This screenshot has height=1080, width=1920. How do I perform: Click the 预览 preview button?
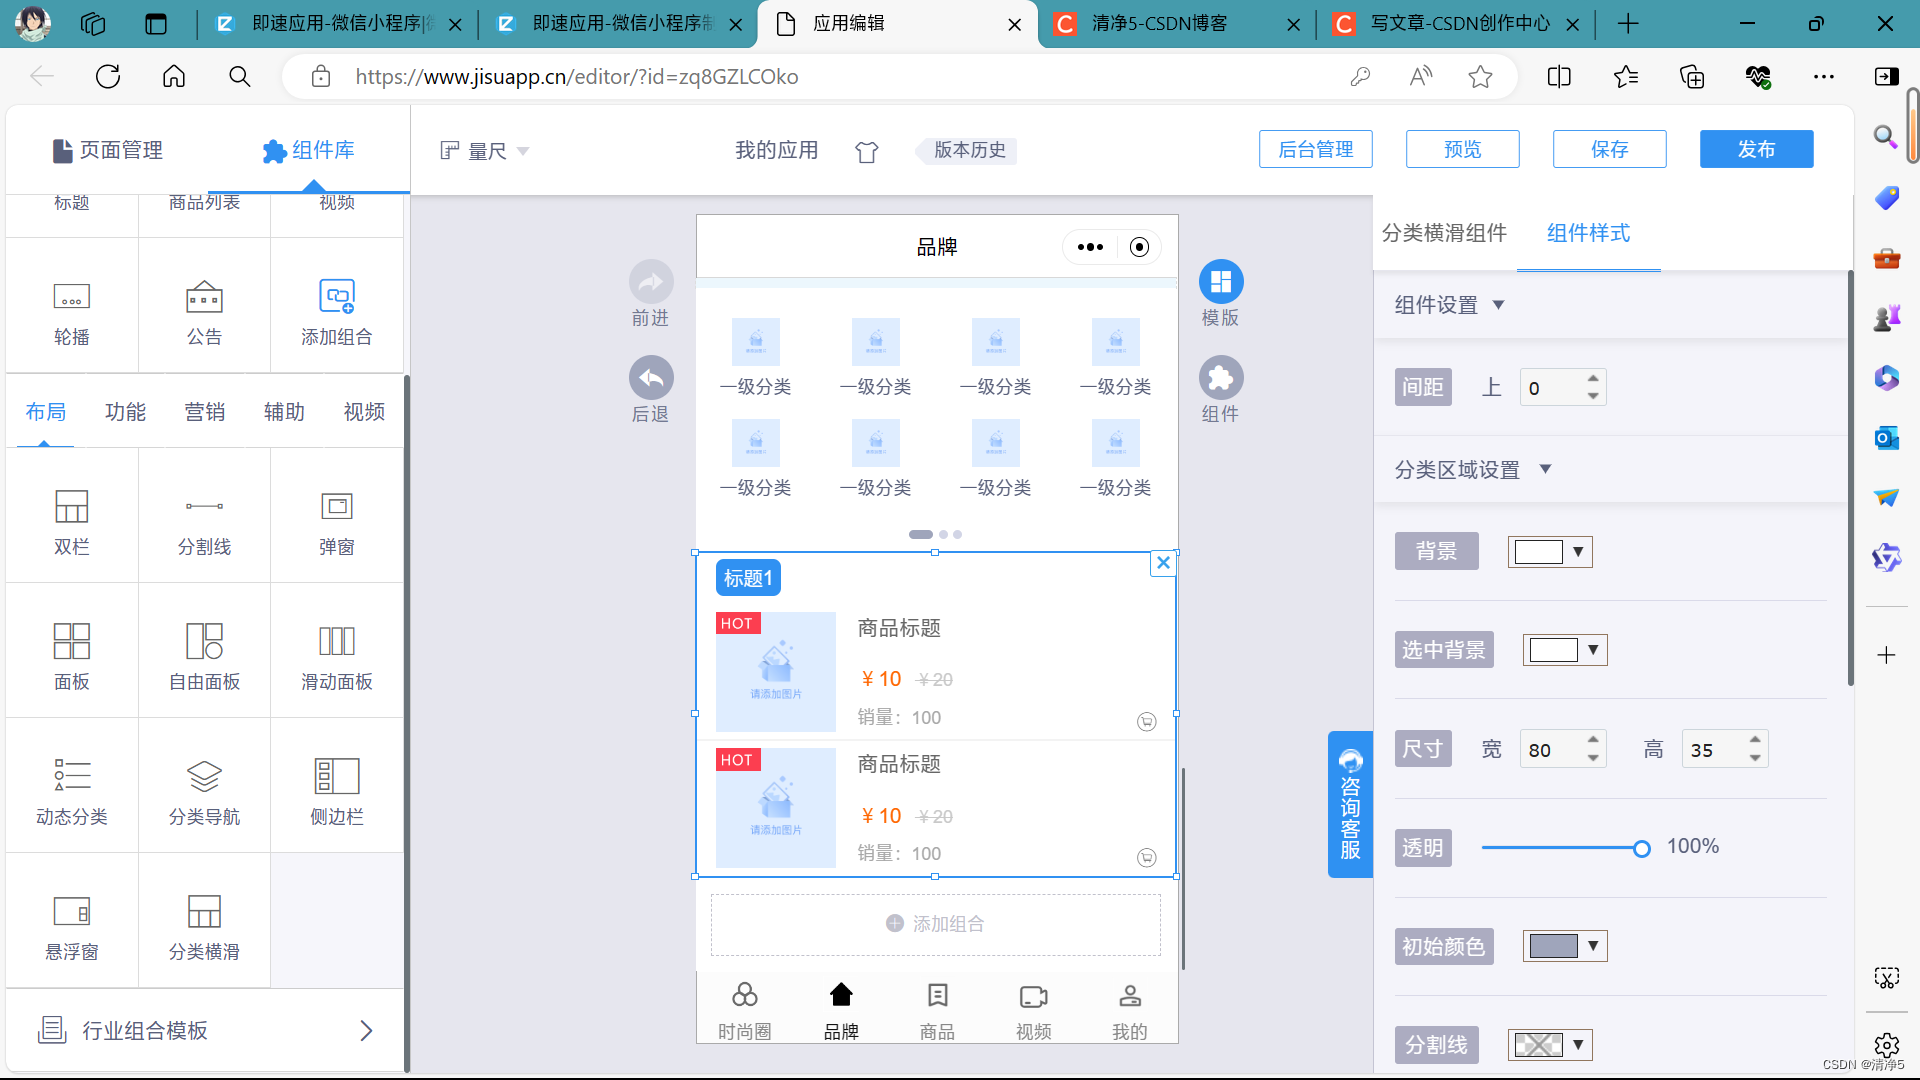[1462, 149]
